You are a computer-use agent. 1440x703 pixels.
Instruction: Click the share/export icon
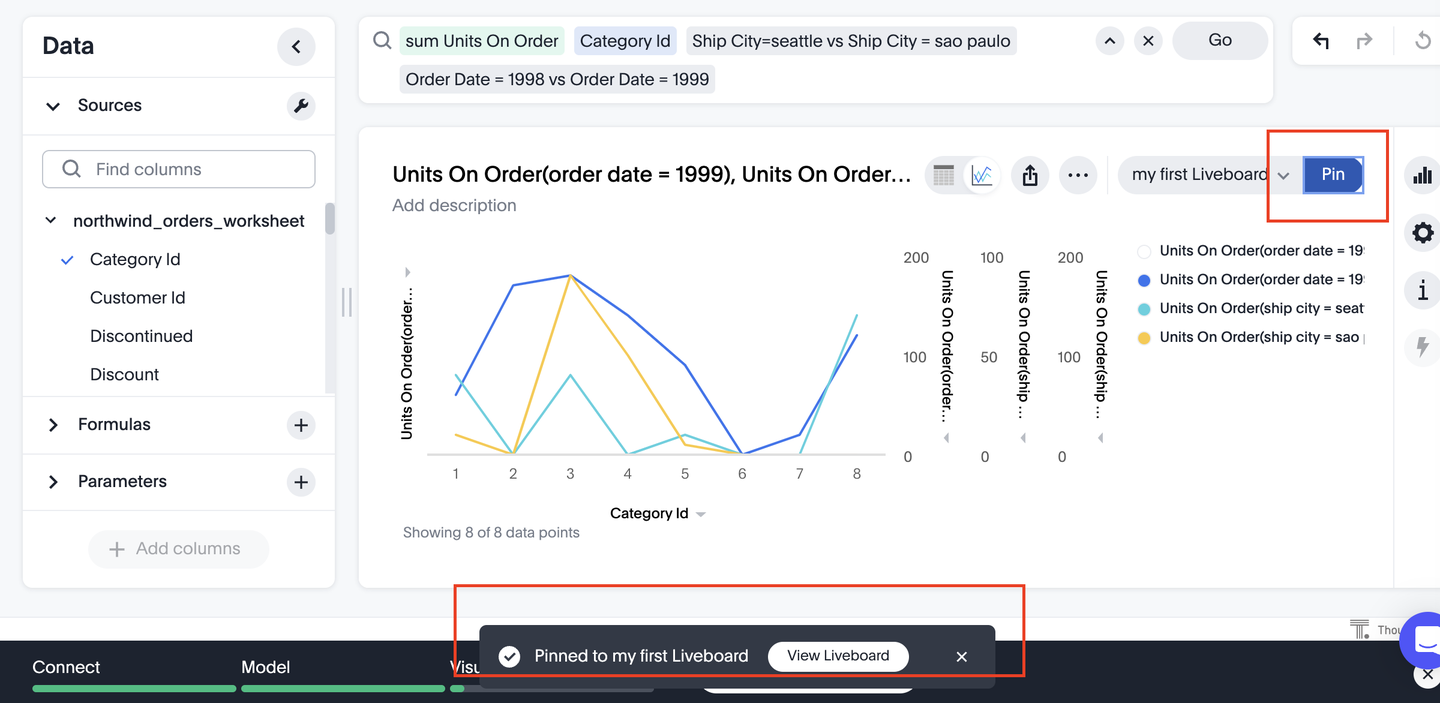point(1030,176)
